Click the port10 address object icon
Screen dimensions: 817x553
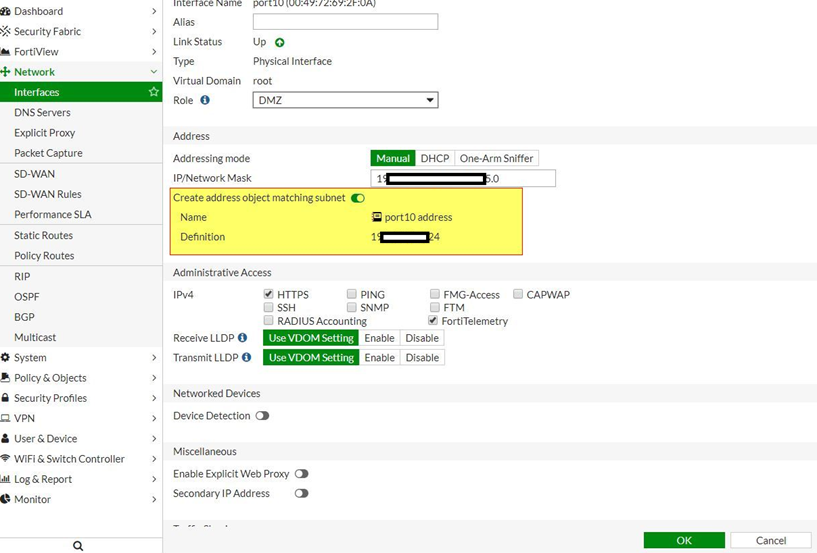tap(377, 217)
